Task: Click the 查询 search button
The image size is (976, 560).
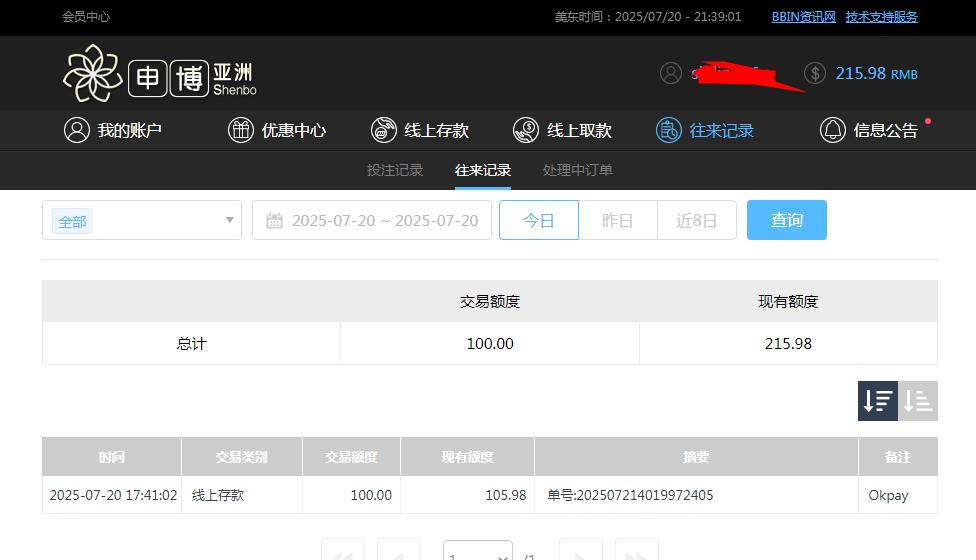Action: click(x=787, y=220)
